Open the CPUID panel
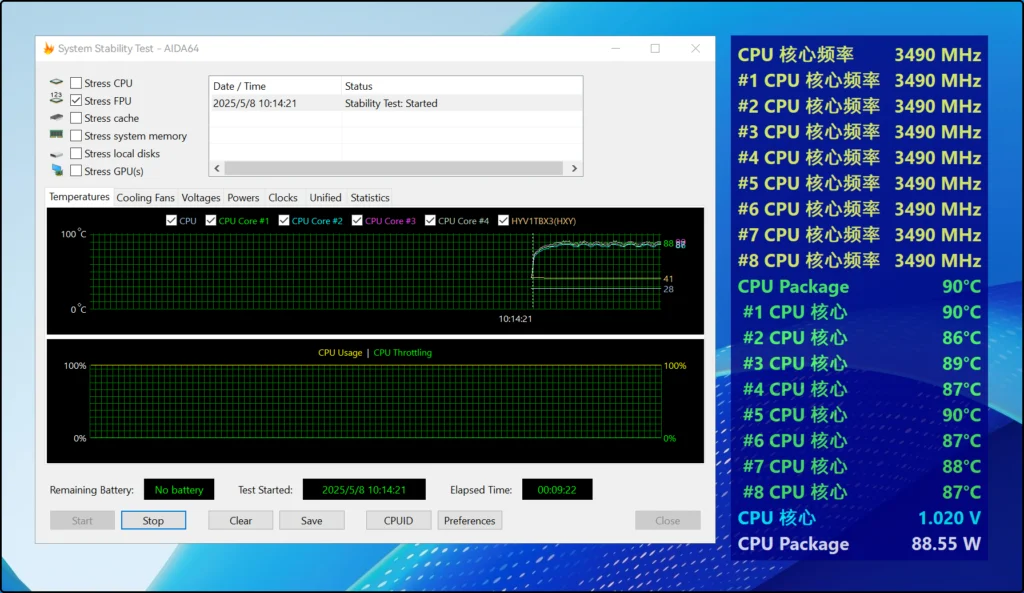The height and width of the screenshot is (593, 1024). (x=398, y=521)
